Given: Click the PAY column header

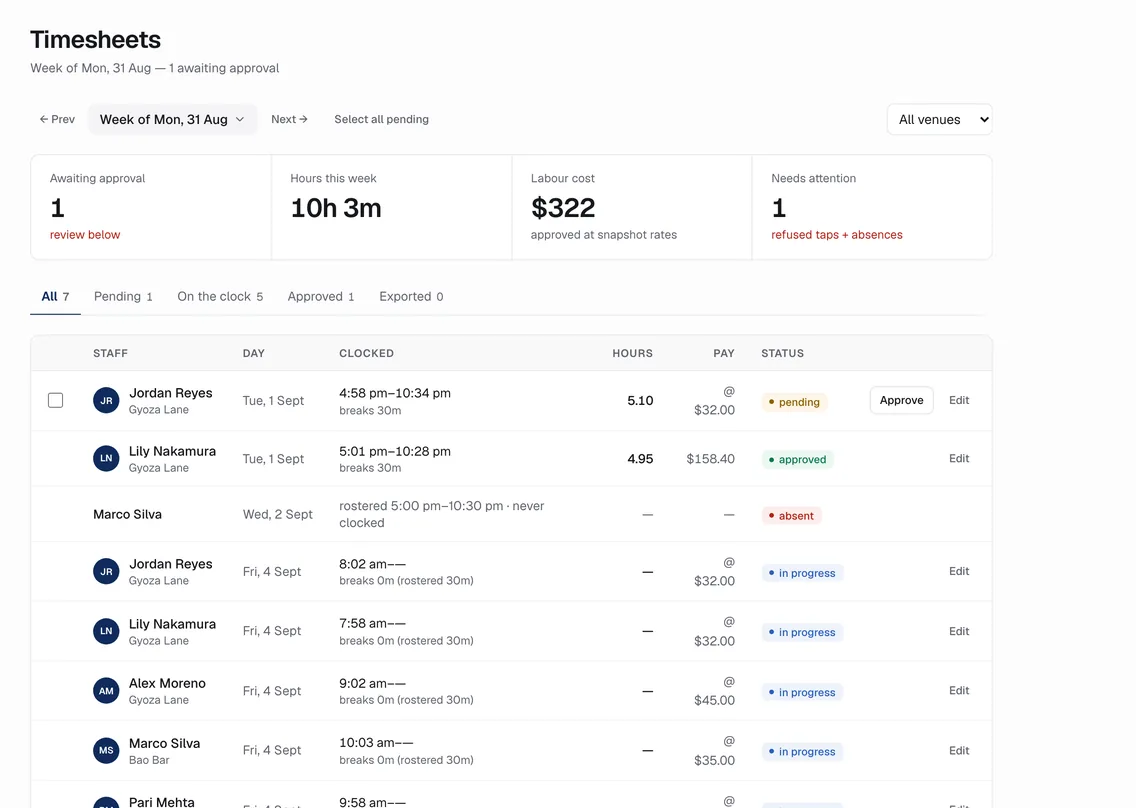Looking at the screenshot, I should click(x=724, y=353).
